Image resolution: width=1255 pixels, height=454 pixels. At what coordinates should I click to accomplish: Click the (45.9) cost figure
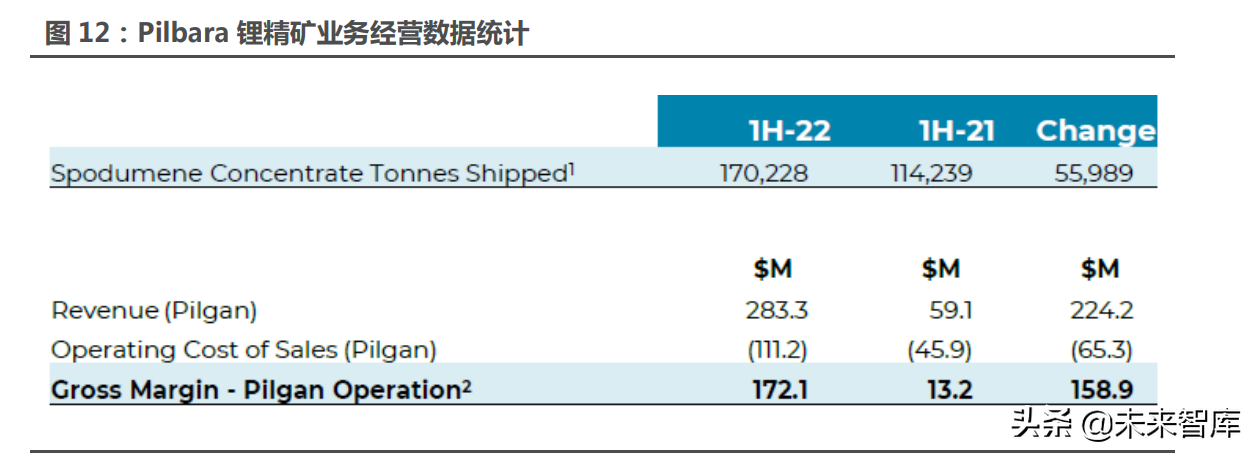pos(942,351)
